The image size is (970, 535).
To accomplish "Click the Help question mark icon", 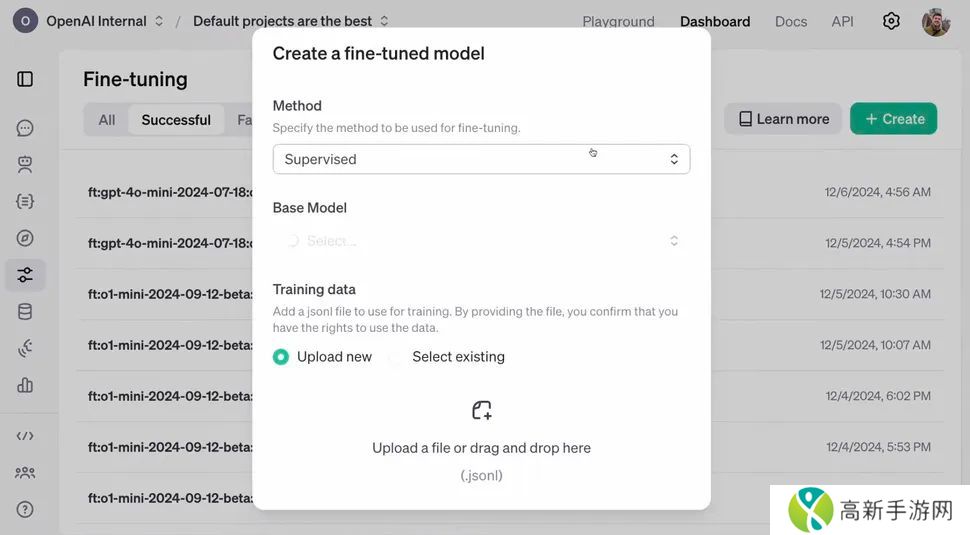I will [25, 509].
